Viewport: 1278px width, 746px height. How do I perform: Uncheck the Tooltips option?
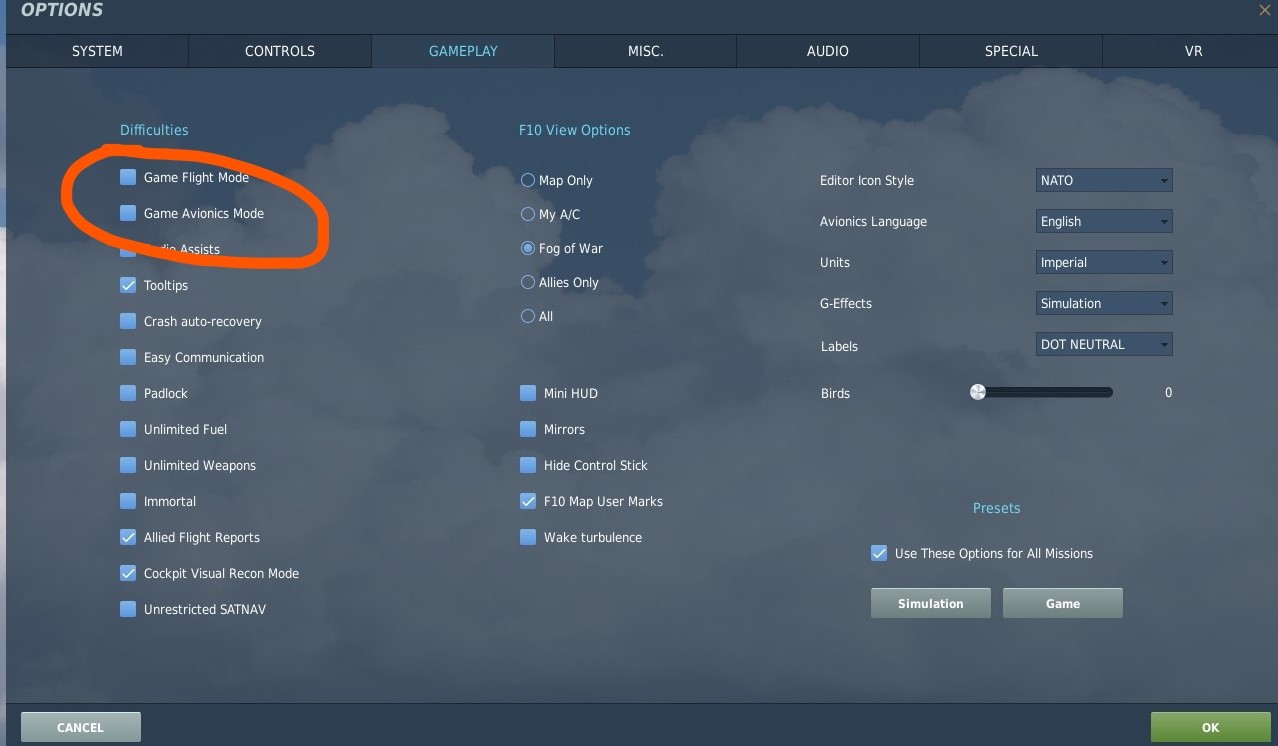[128, 285]
